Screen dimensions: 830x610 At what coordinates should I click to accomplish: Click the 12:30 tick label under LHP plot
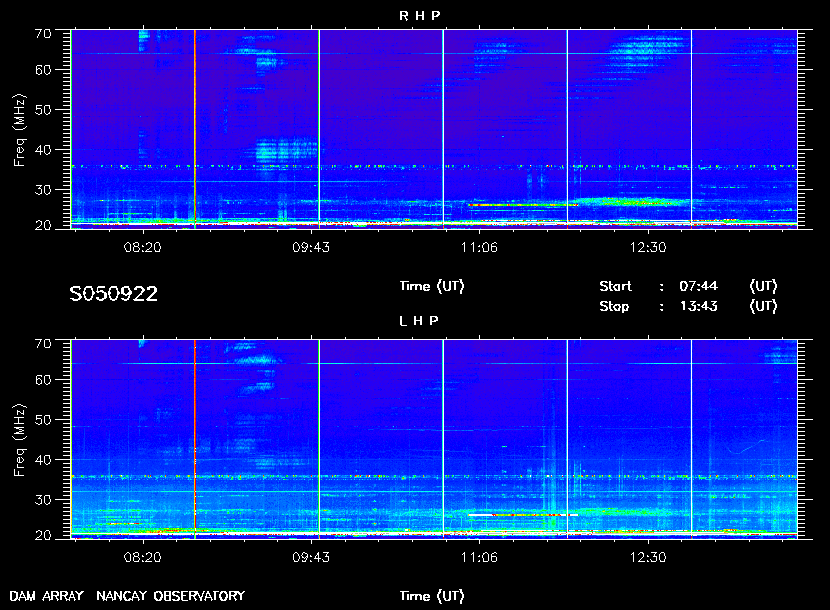[648, 558]
